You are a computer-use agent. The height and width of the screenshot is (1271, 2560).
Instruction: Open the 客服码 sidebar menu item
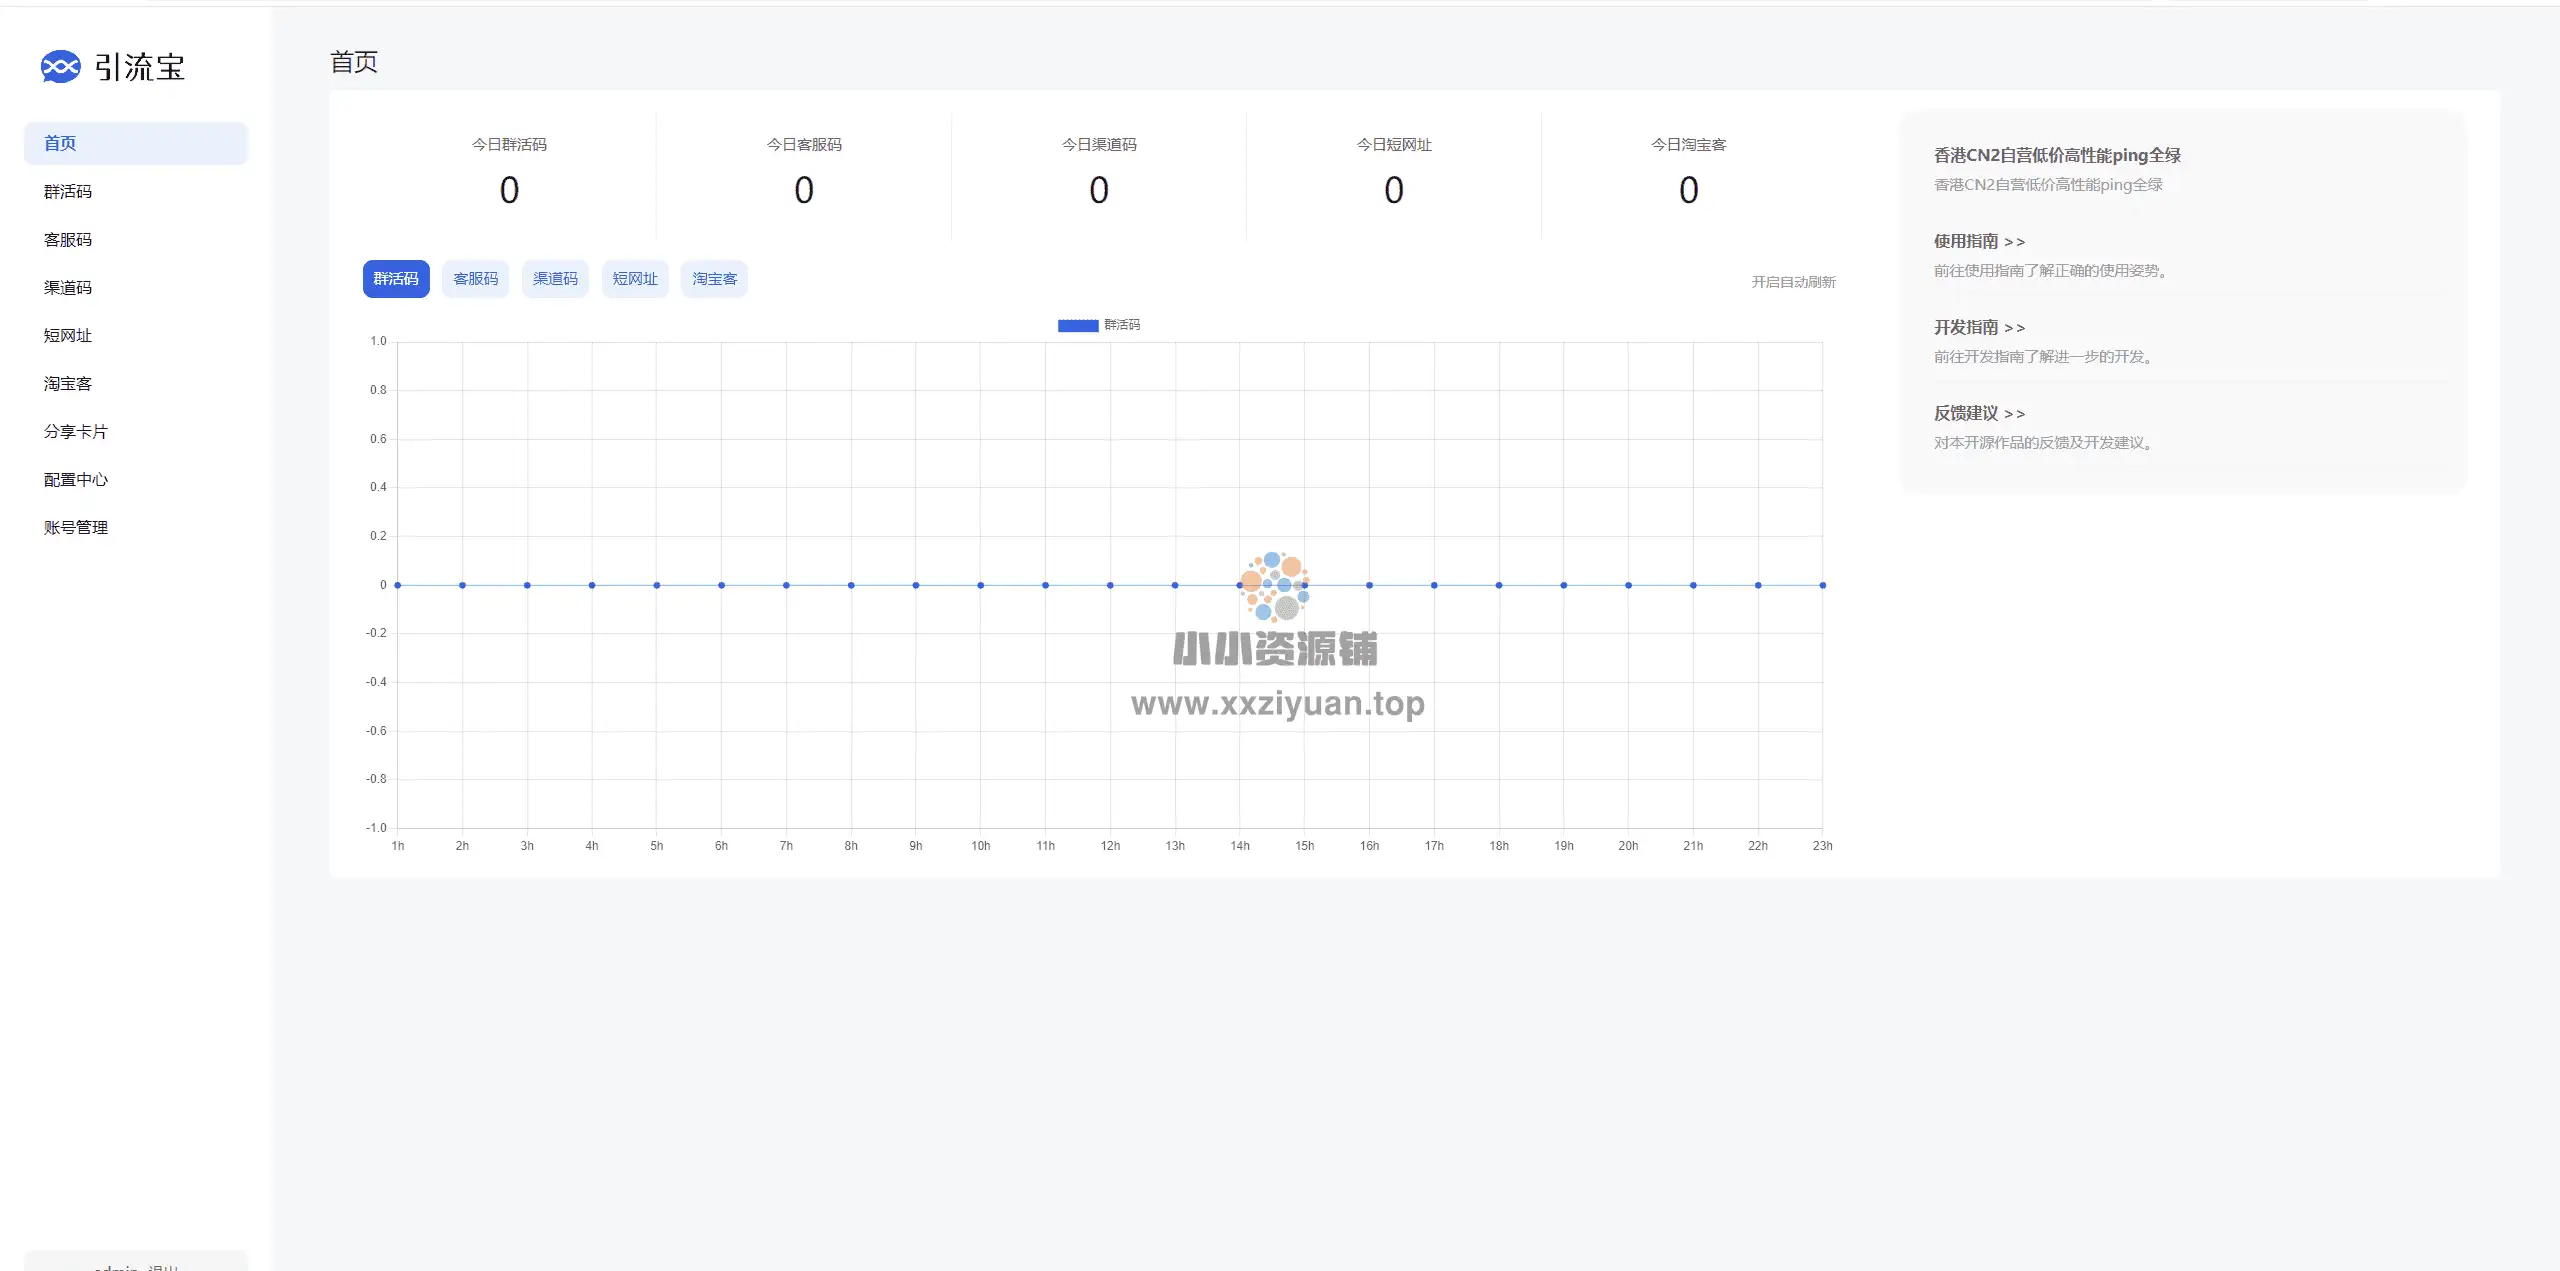point(68,239)
